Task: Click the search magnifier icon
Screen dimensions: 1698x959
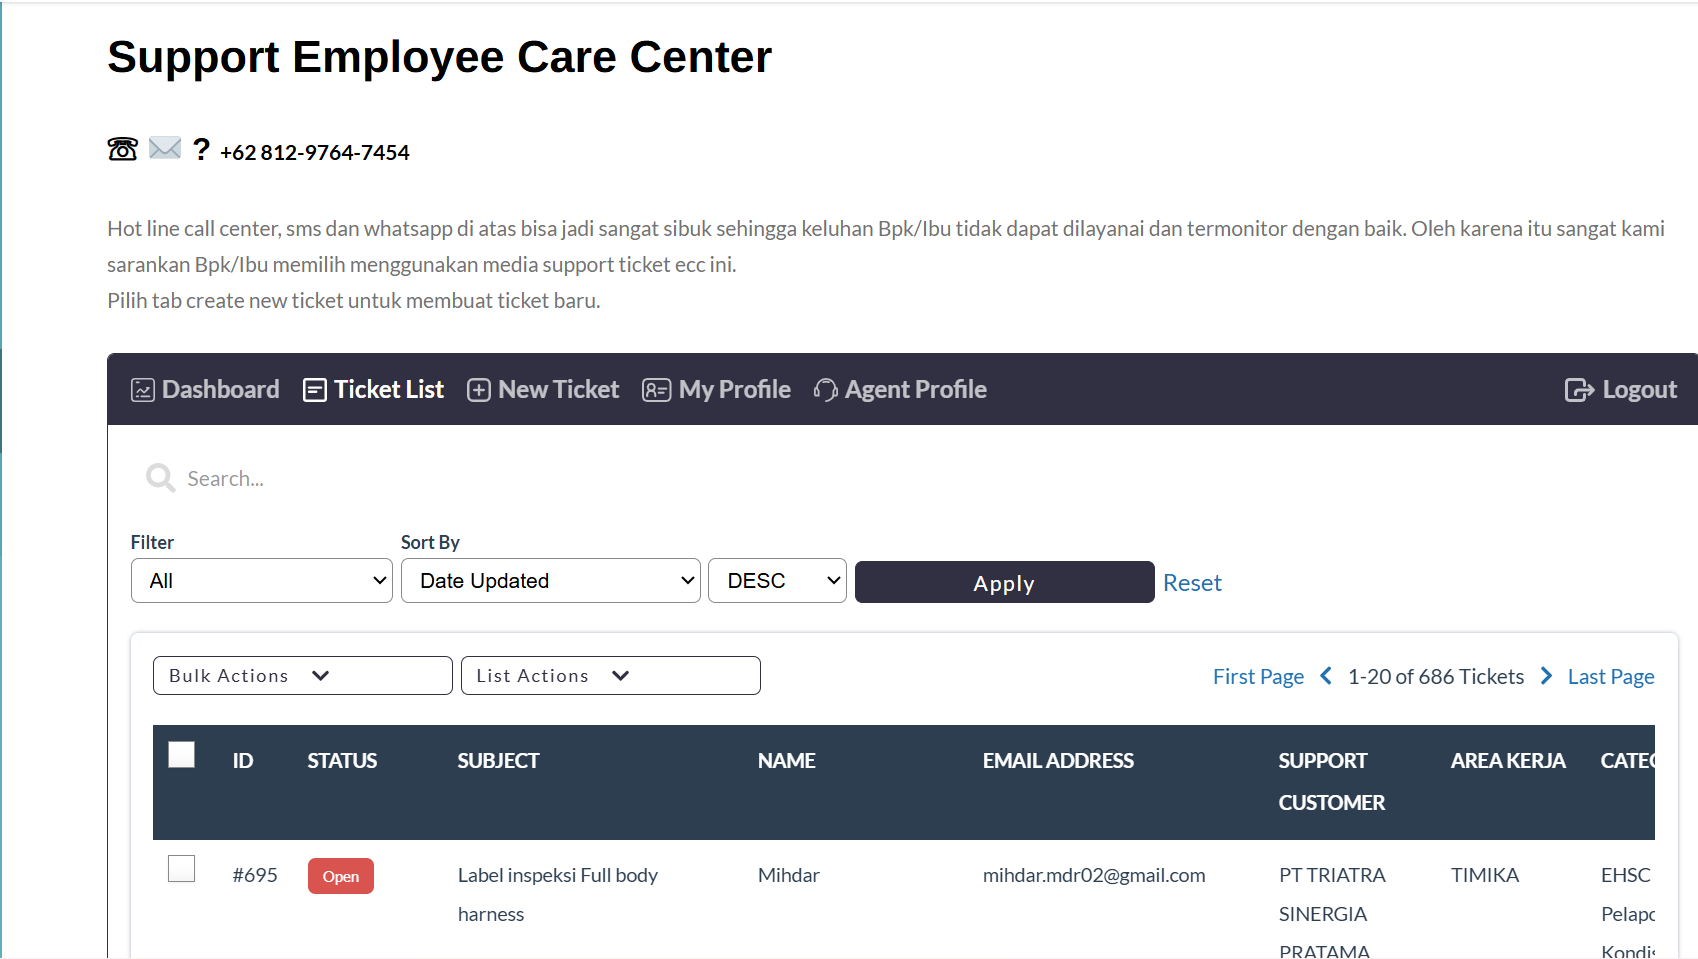Action: 159,477
